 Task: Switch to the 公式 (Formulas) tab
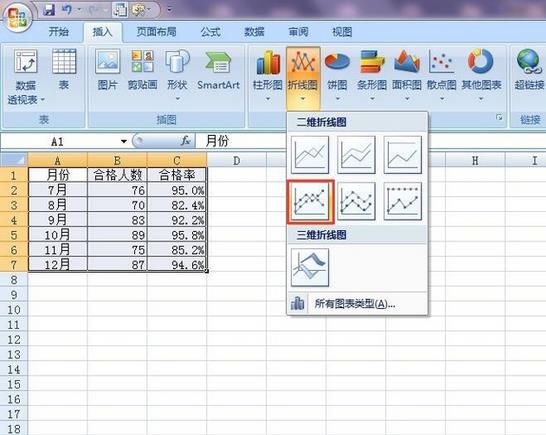click(x=210, y=32)
